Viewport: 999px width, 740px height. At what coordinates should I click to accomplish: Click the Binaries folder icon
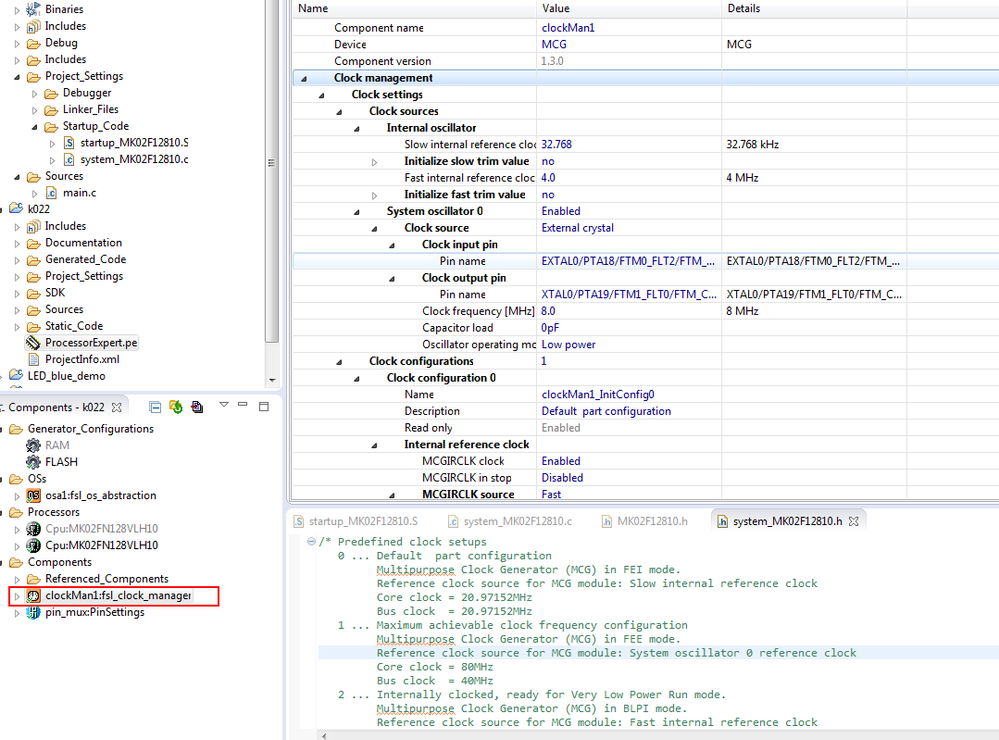tap(33, 10)
